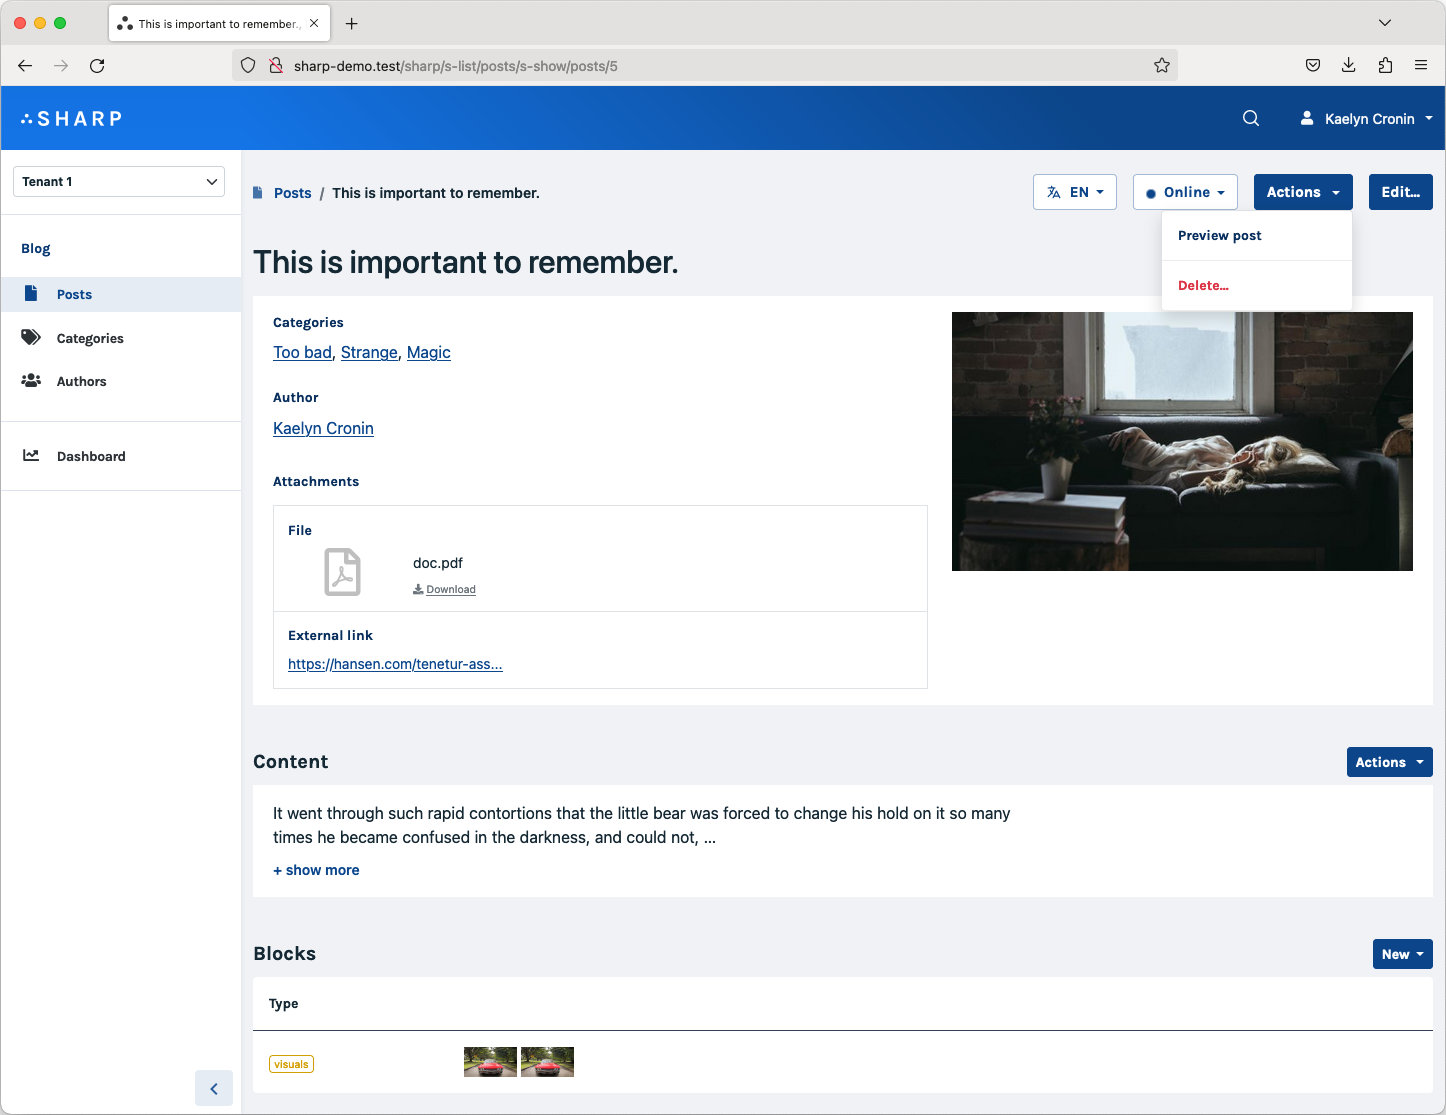
Task: Choose Delete… from the Actions menu
Action: (x=1257, y=286)
